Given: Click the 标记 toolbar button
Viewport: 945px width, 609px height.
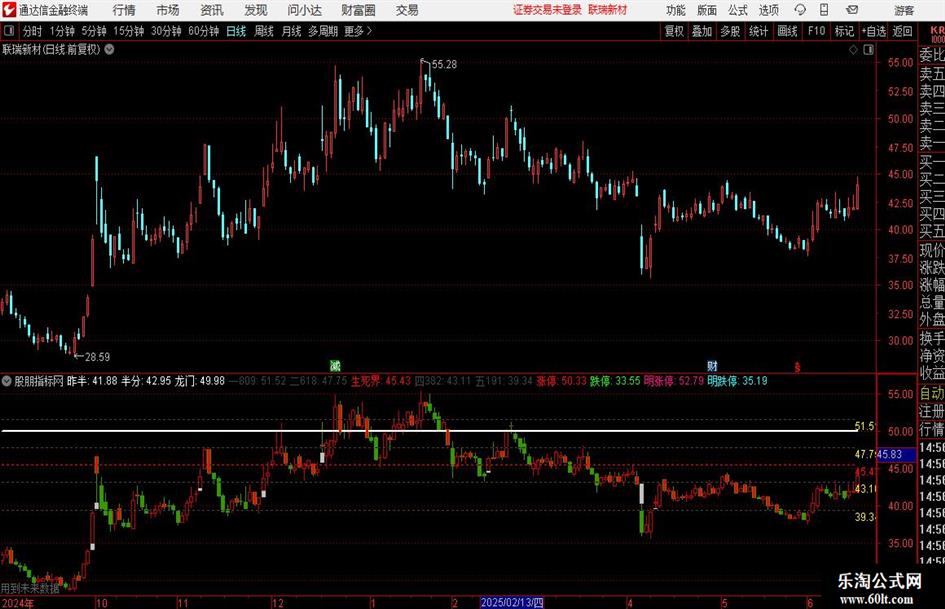Looking at the screenshot, I should [844, 31].
